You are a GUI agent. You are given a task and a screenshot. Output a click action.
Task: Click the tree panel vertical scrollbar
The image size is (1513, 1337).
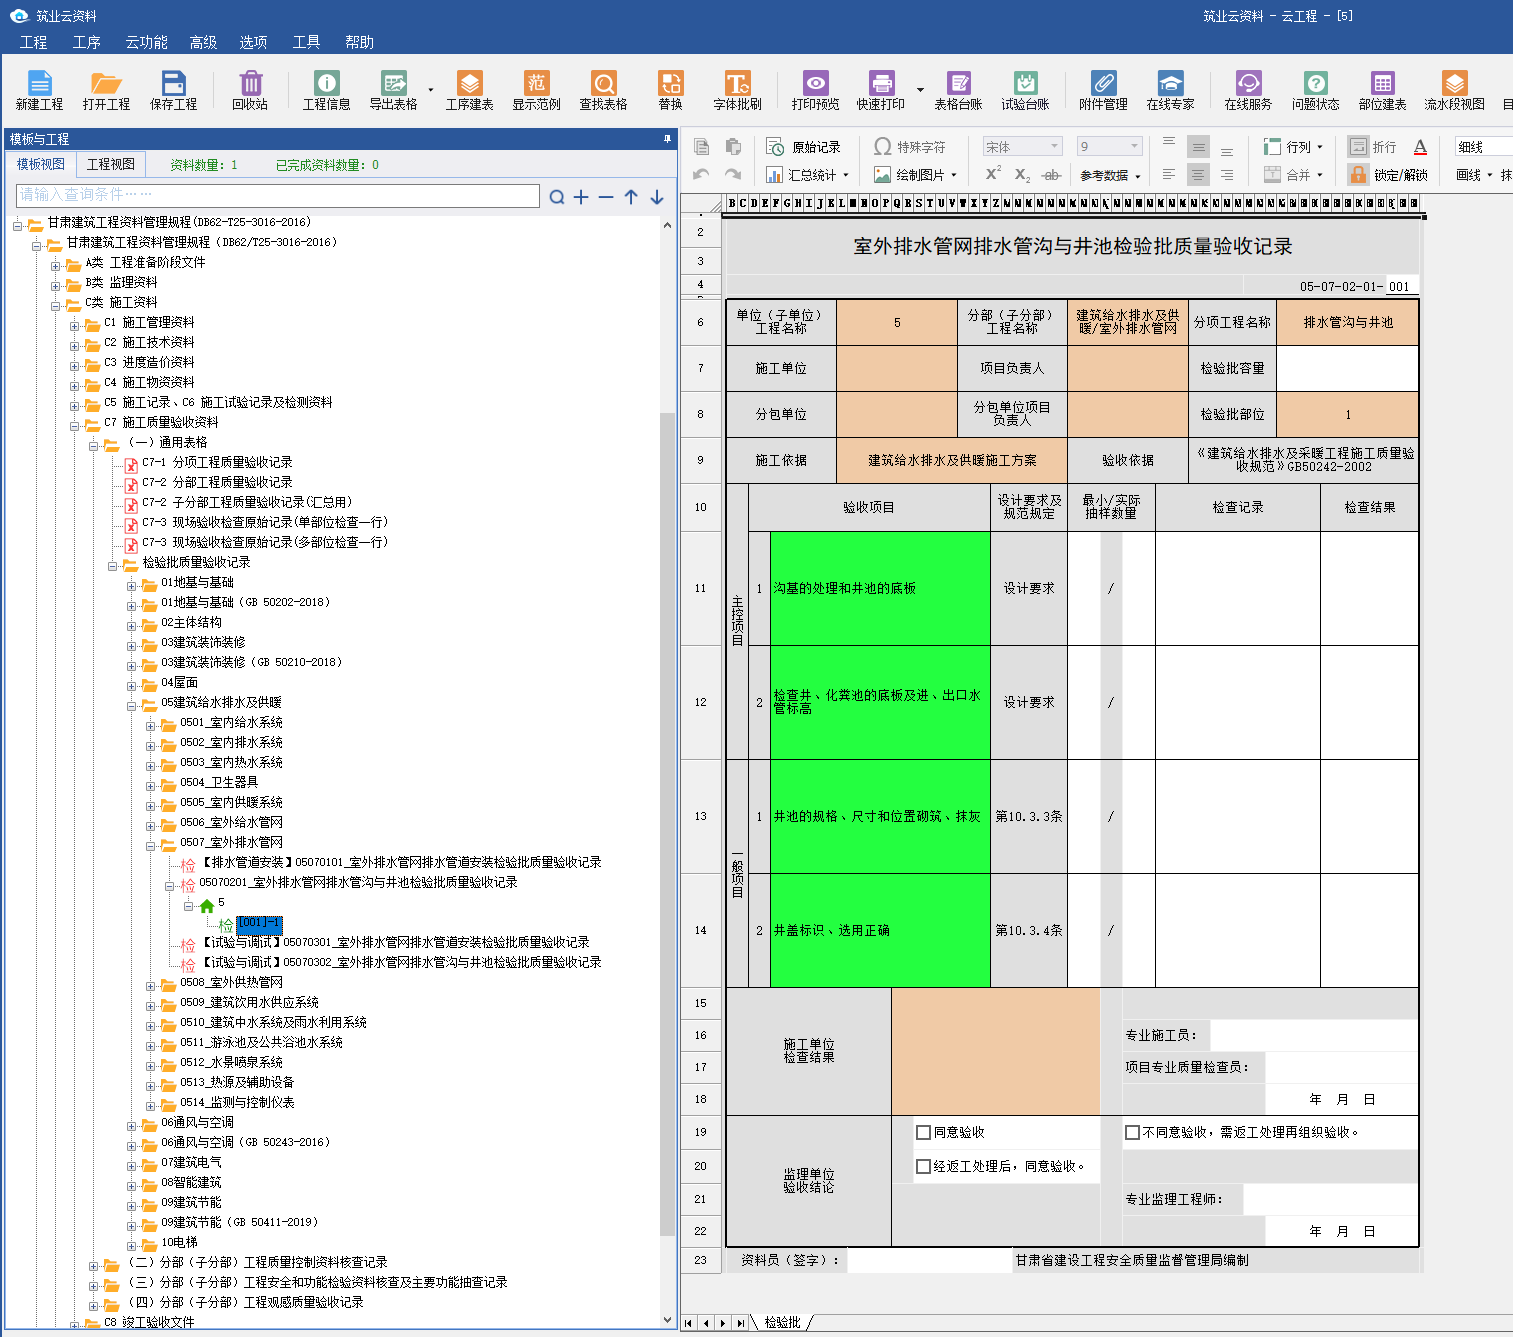[668, 824]
